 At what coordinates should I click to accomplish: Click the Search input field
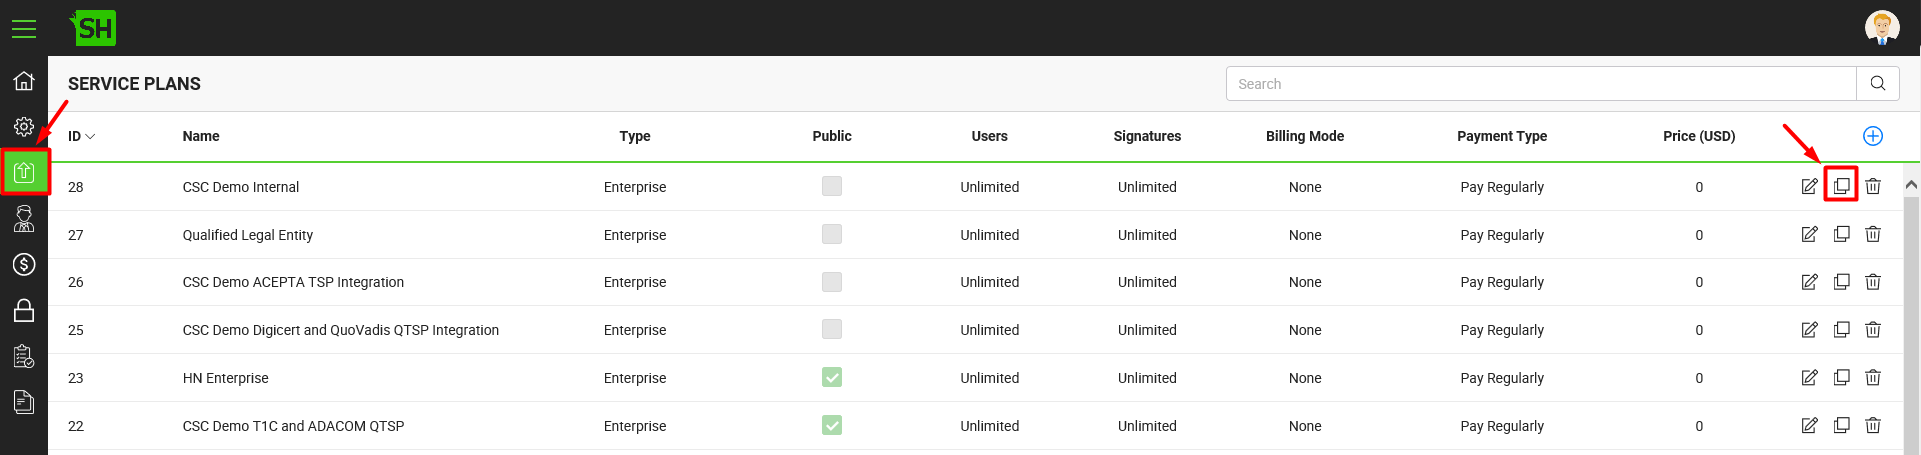1541,84
